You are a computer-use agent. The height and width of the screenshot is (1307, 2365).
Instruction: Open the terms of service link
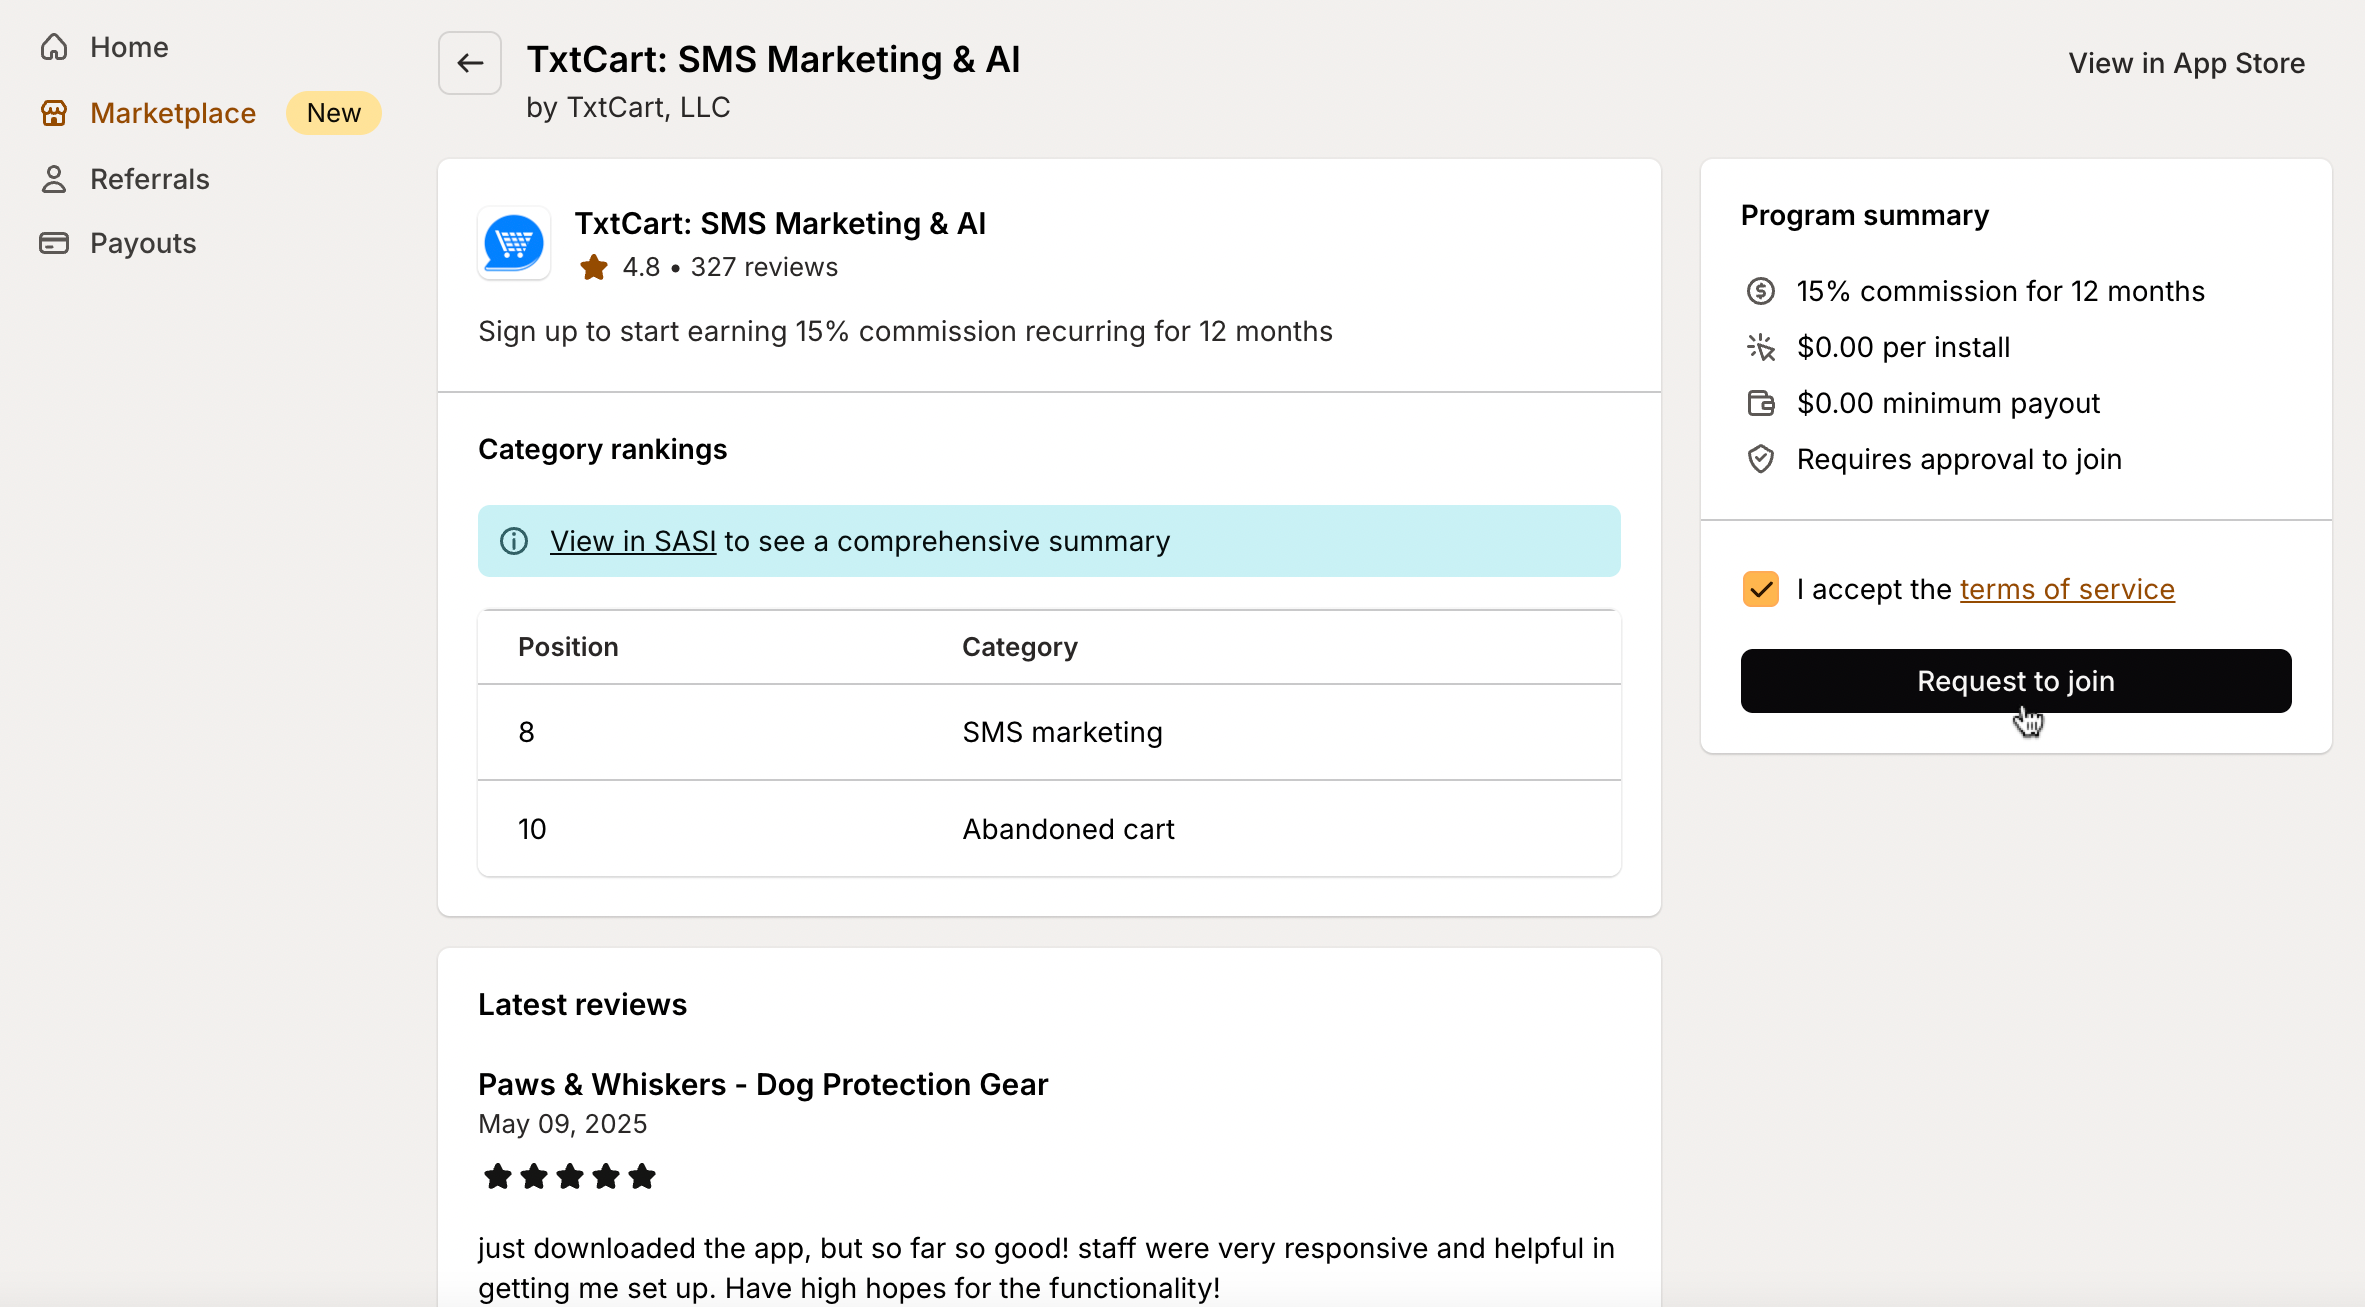pyautogui.click(x=2066, y=589)
